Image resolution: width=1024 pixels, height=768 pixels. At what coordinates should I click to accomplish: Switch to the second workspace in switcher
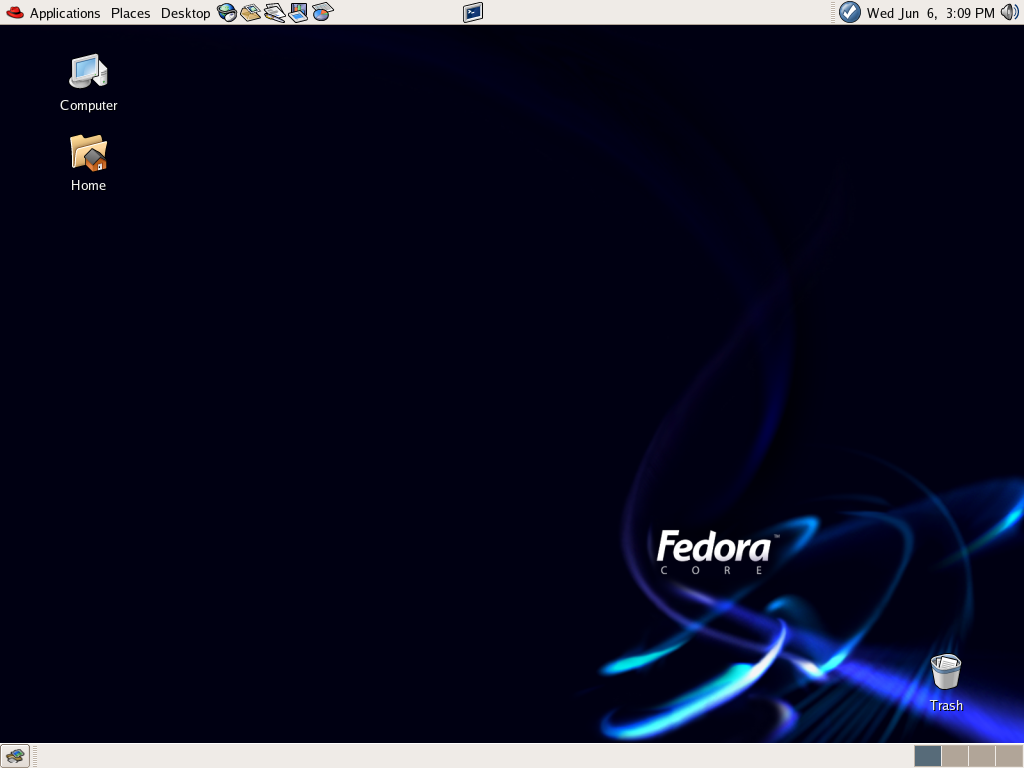[x=955, y=756]
